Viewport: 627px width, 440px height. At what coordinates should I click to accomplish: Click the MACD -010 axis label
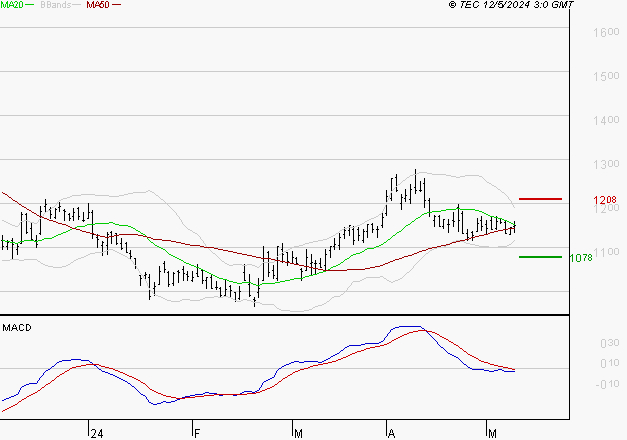tap(607, 384)
